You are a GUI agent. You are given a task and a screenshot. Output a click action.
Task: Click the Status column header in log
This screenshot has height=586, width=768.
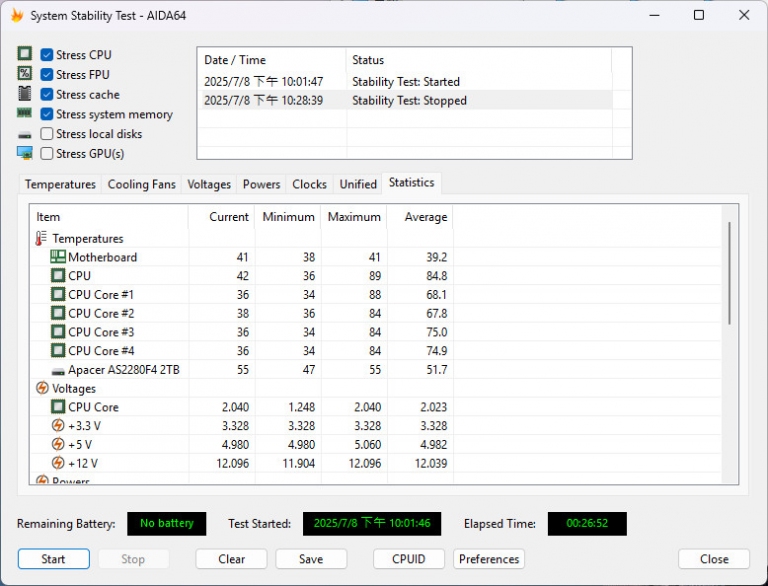coord(479,60)
